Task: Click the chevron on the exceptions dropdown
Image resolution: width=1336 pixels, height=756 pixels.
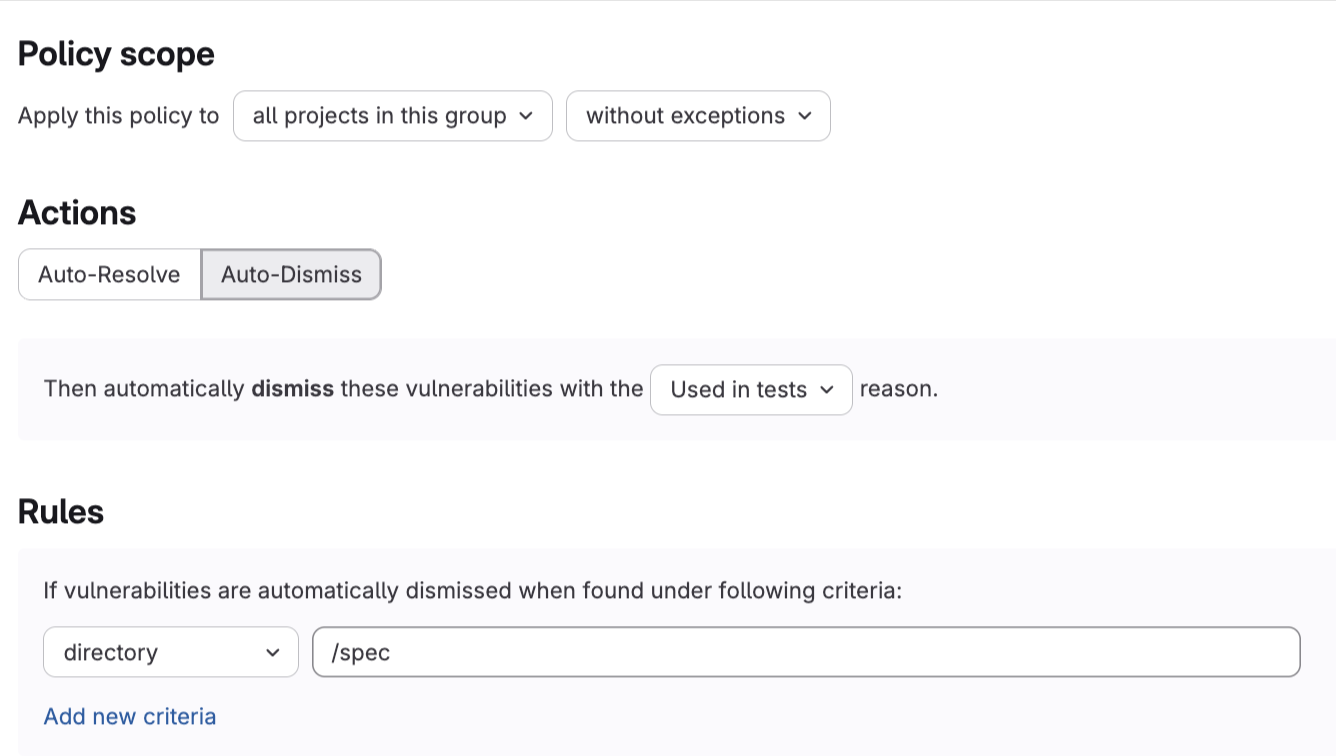Action: tap(806, 116)
